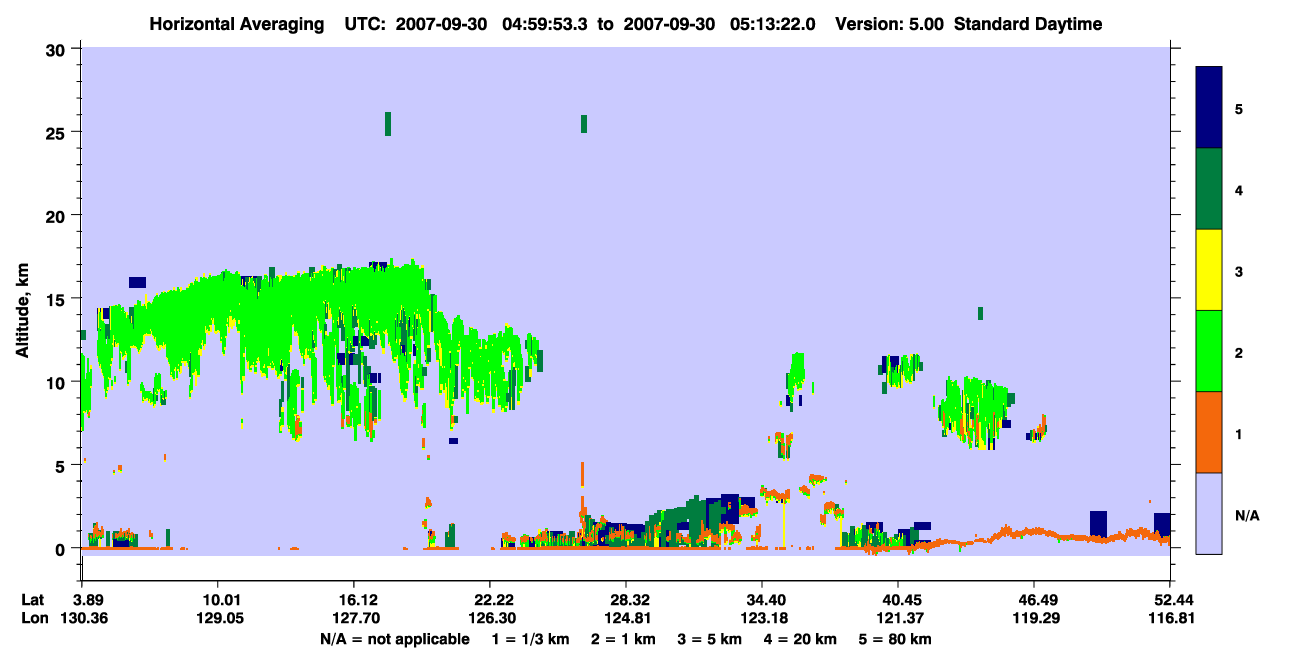Click the latitude value '46.49'
The image size is (1300, 667).
(1033, 600)
